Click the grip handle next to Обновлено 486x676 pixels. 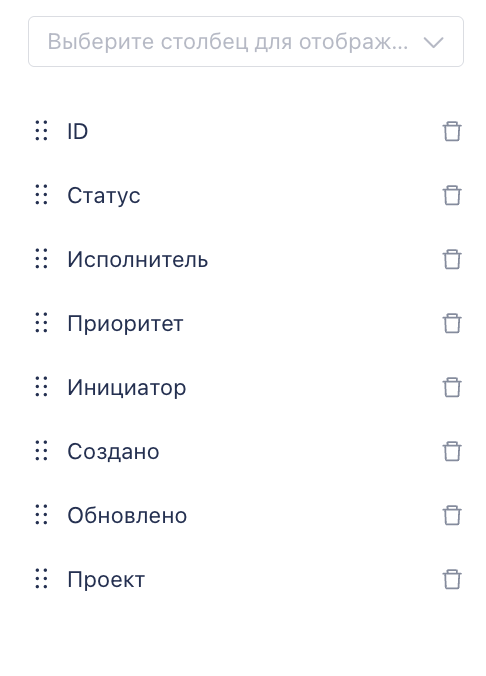pyautogui.click(x=41, y=514)
